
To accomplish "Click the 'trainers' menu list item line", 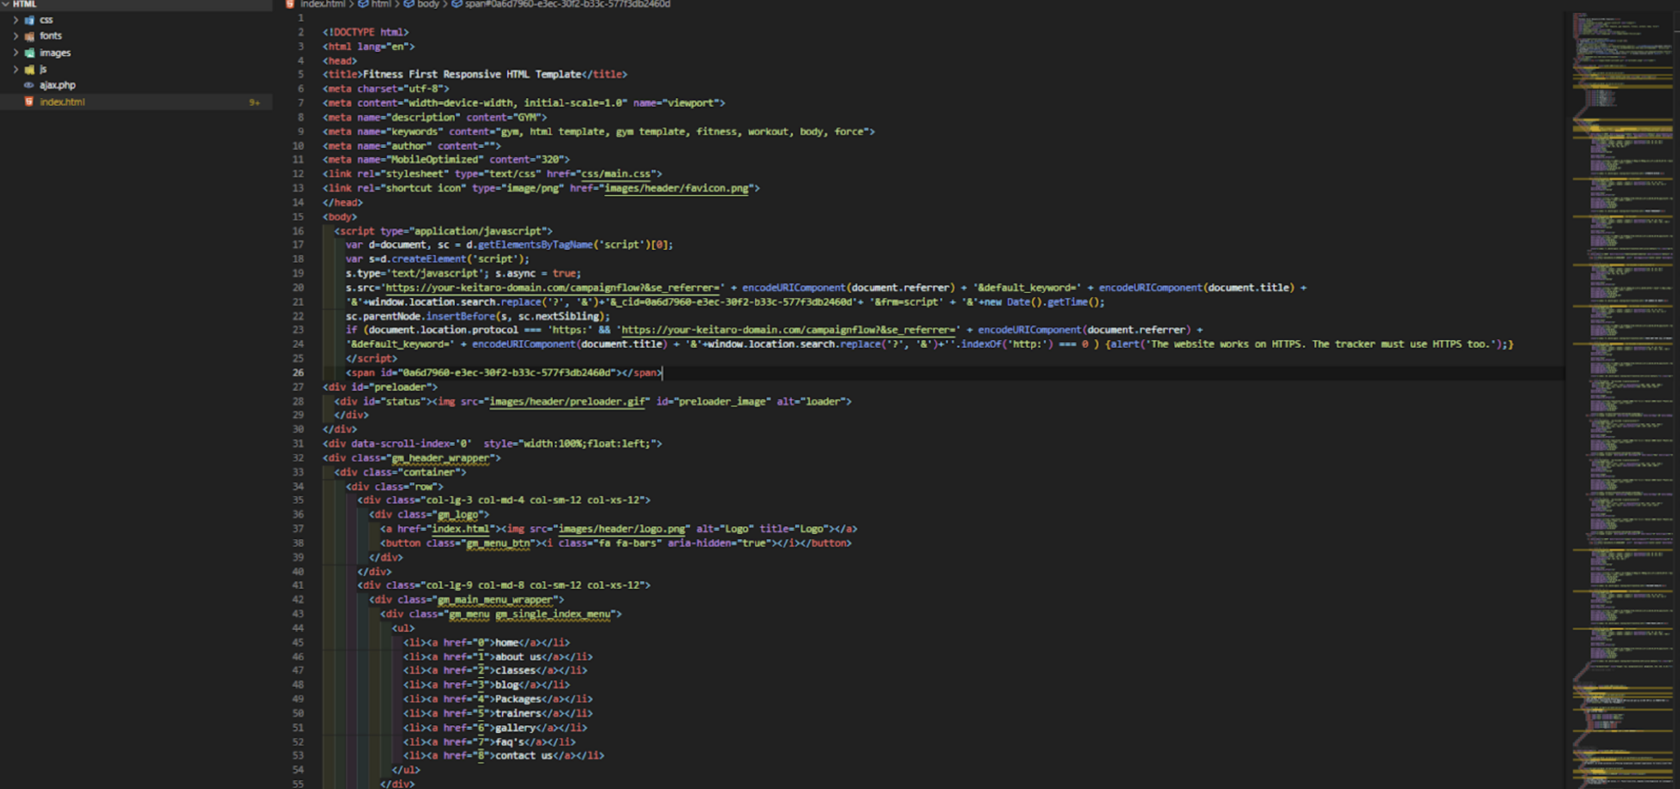I will coord(498,714).
